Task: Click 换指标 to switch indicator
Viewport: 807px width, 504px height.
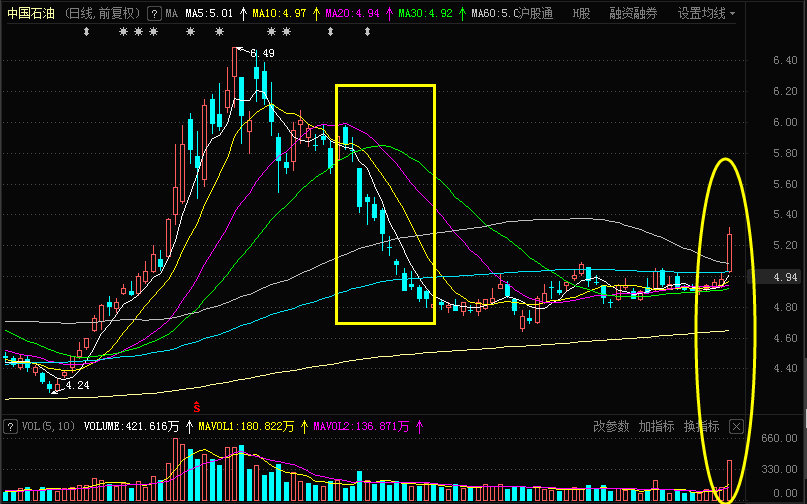Action: pos(701,427)
